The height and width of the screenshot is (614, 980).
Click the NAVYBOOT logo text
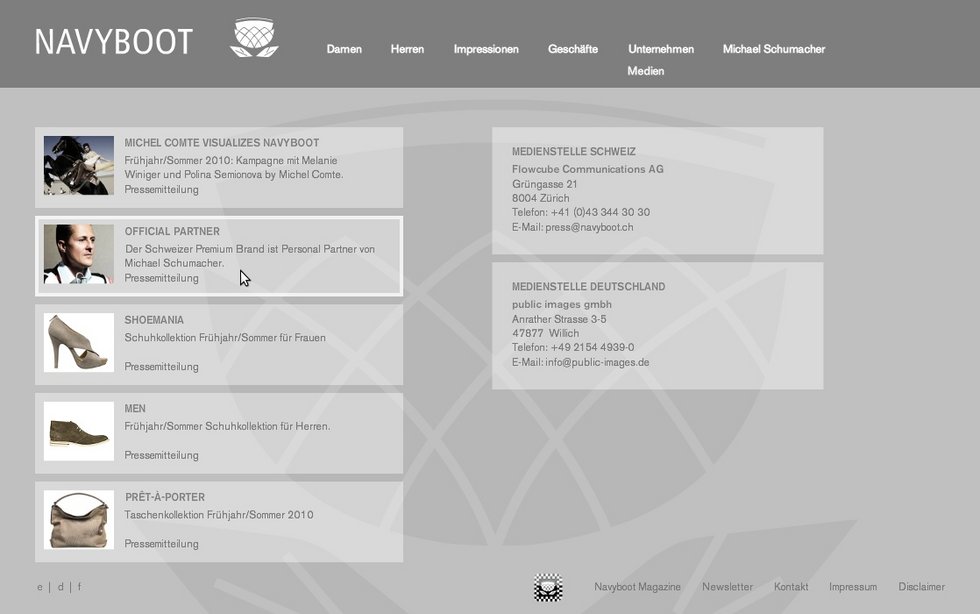coord(114,42)
